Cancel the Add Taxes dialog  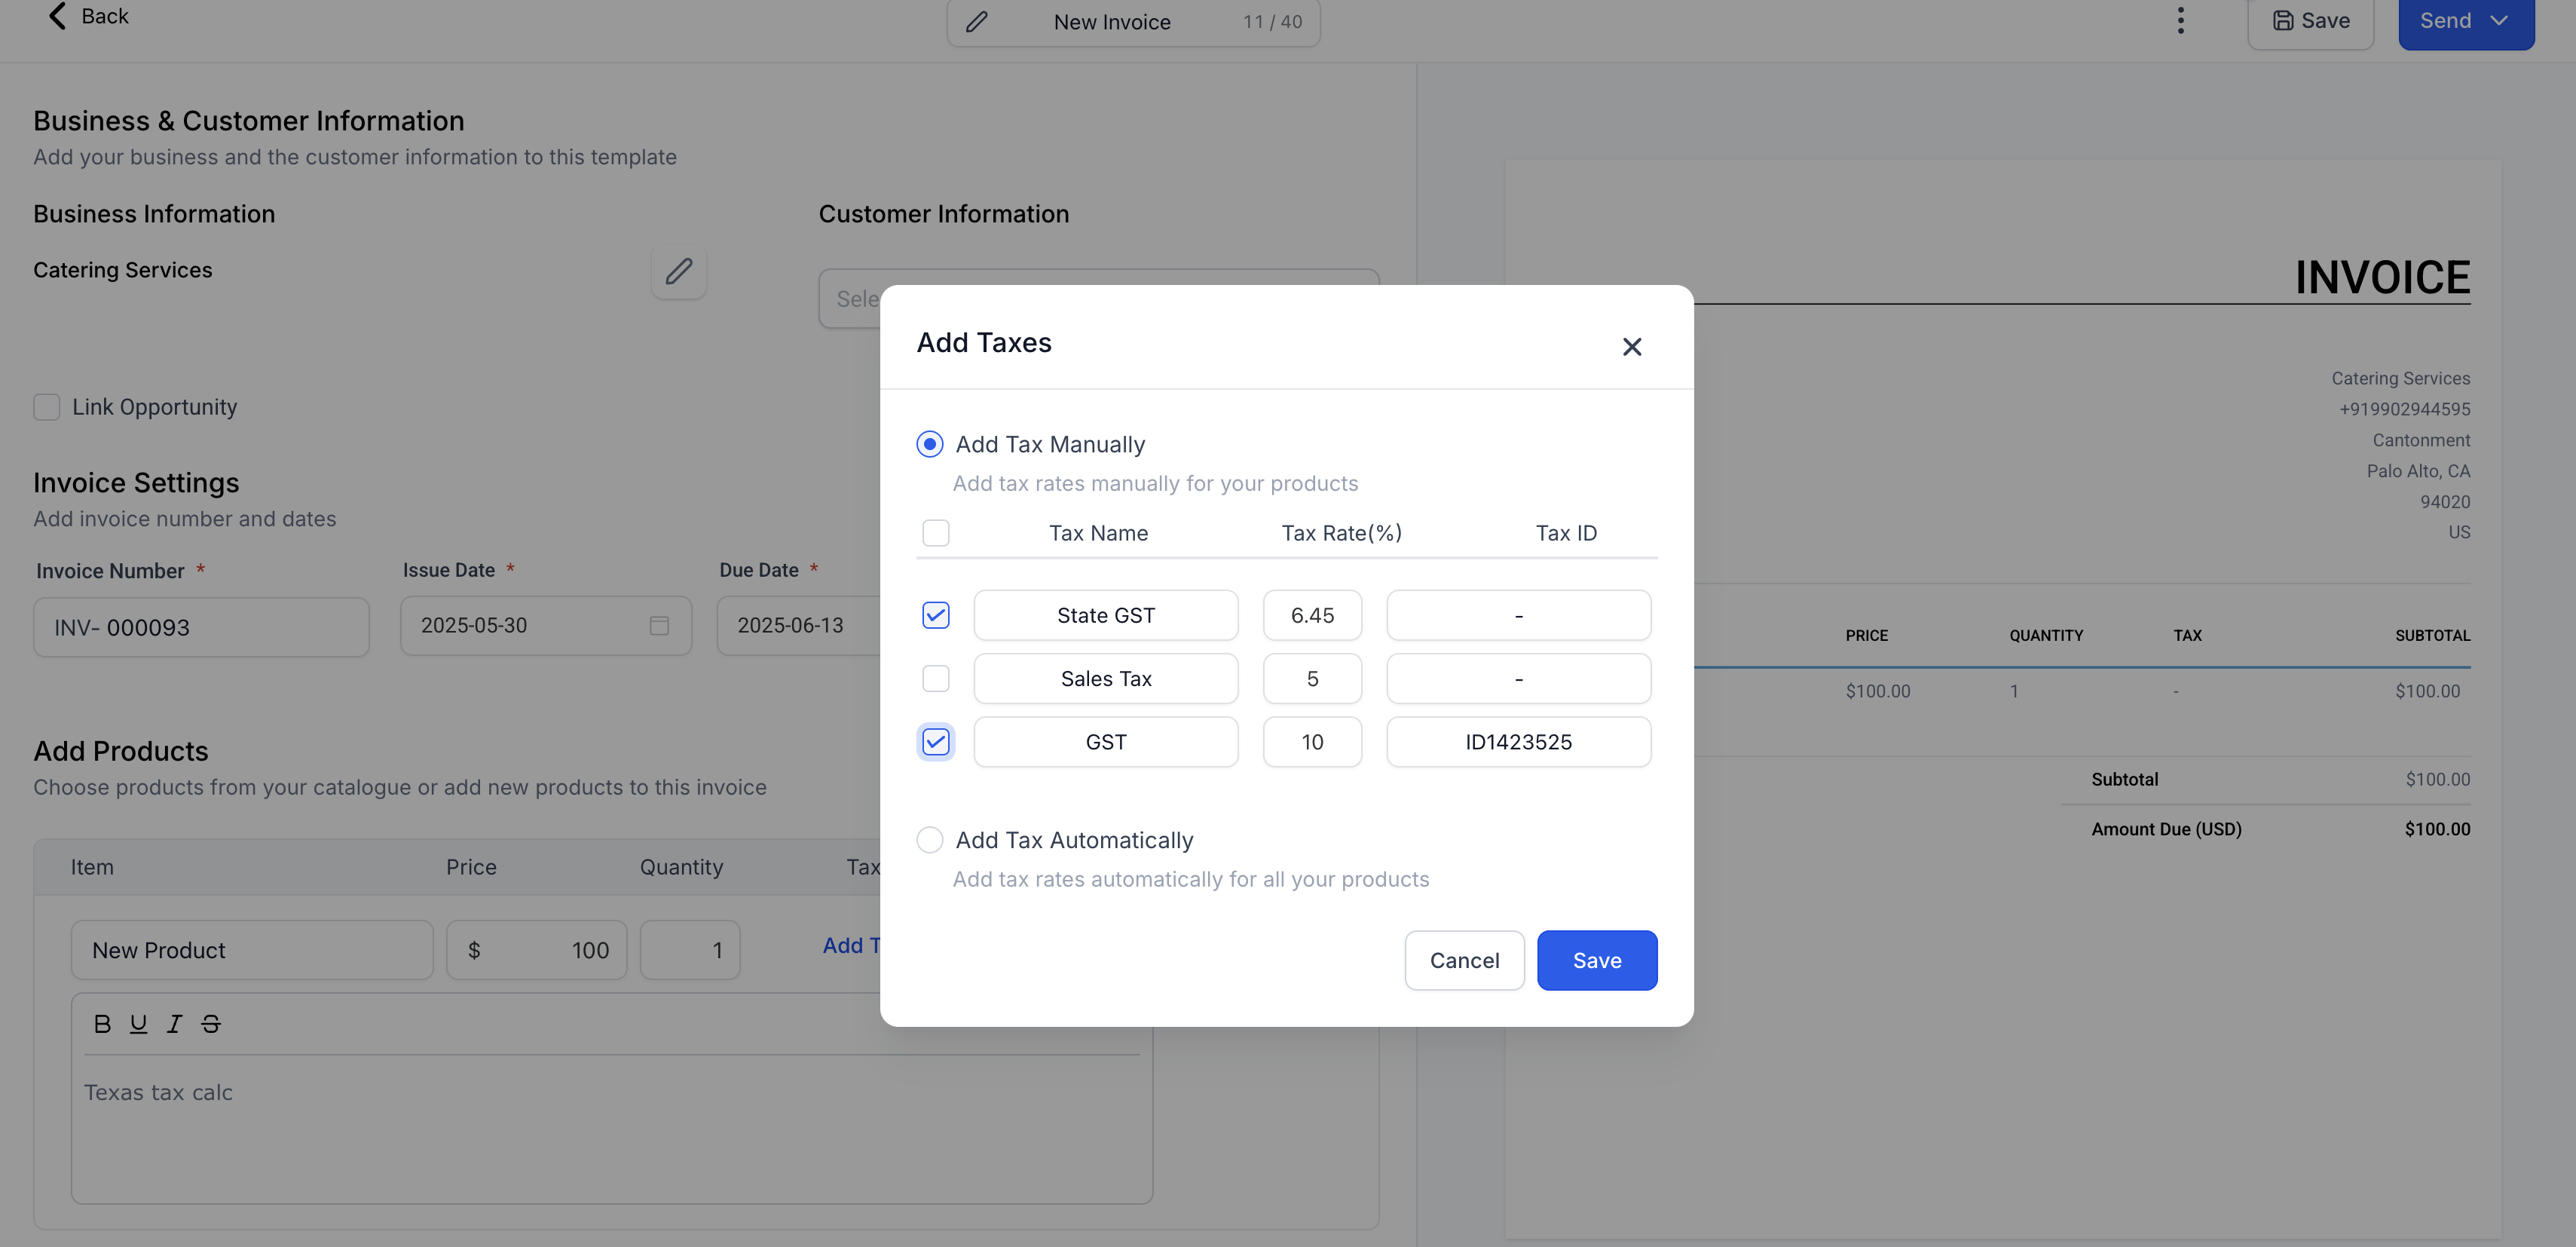click(1463, 960)
